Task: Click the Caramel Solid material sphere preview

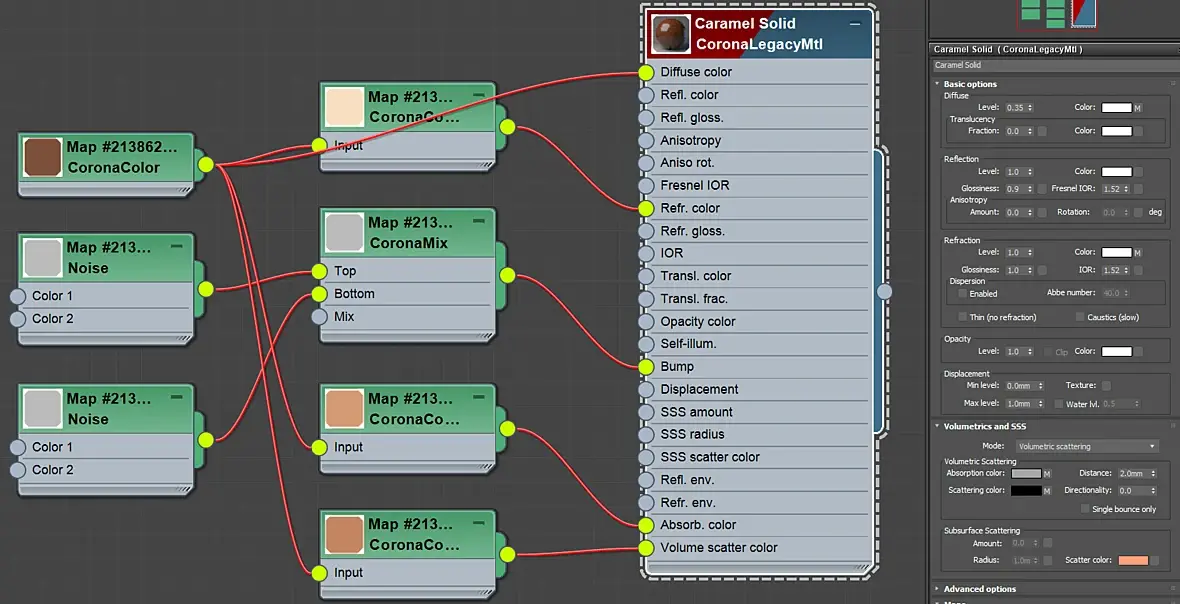Action: coord(671,35)
